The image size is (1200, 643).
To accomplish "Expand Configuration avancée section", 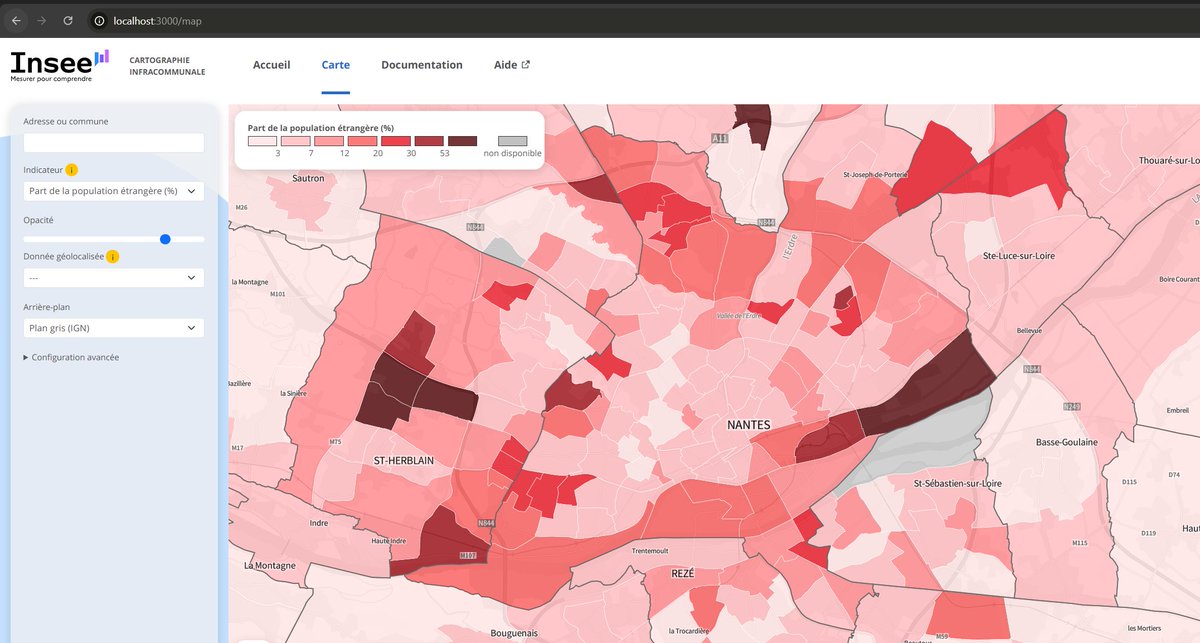I will (x=71, y=357).
